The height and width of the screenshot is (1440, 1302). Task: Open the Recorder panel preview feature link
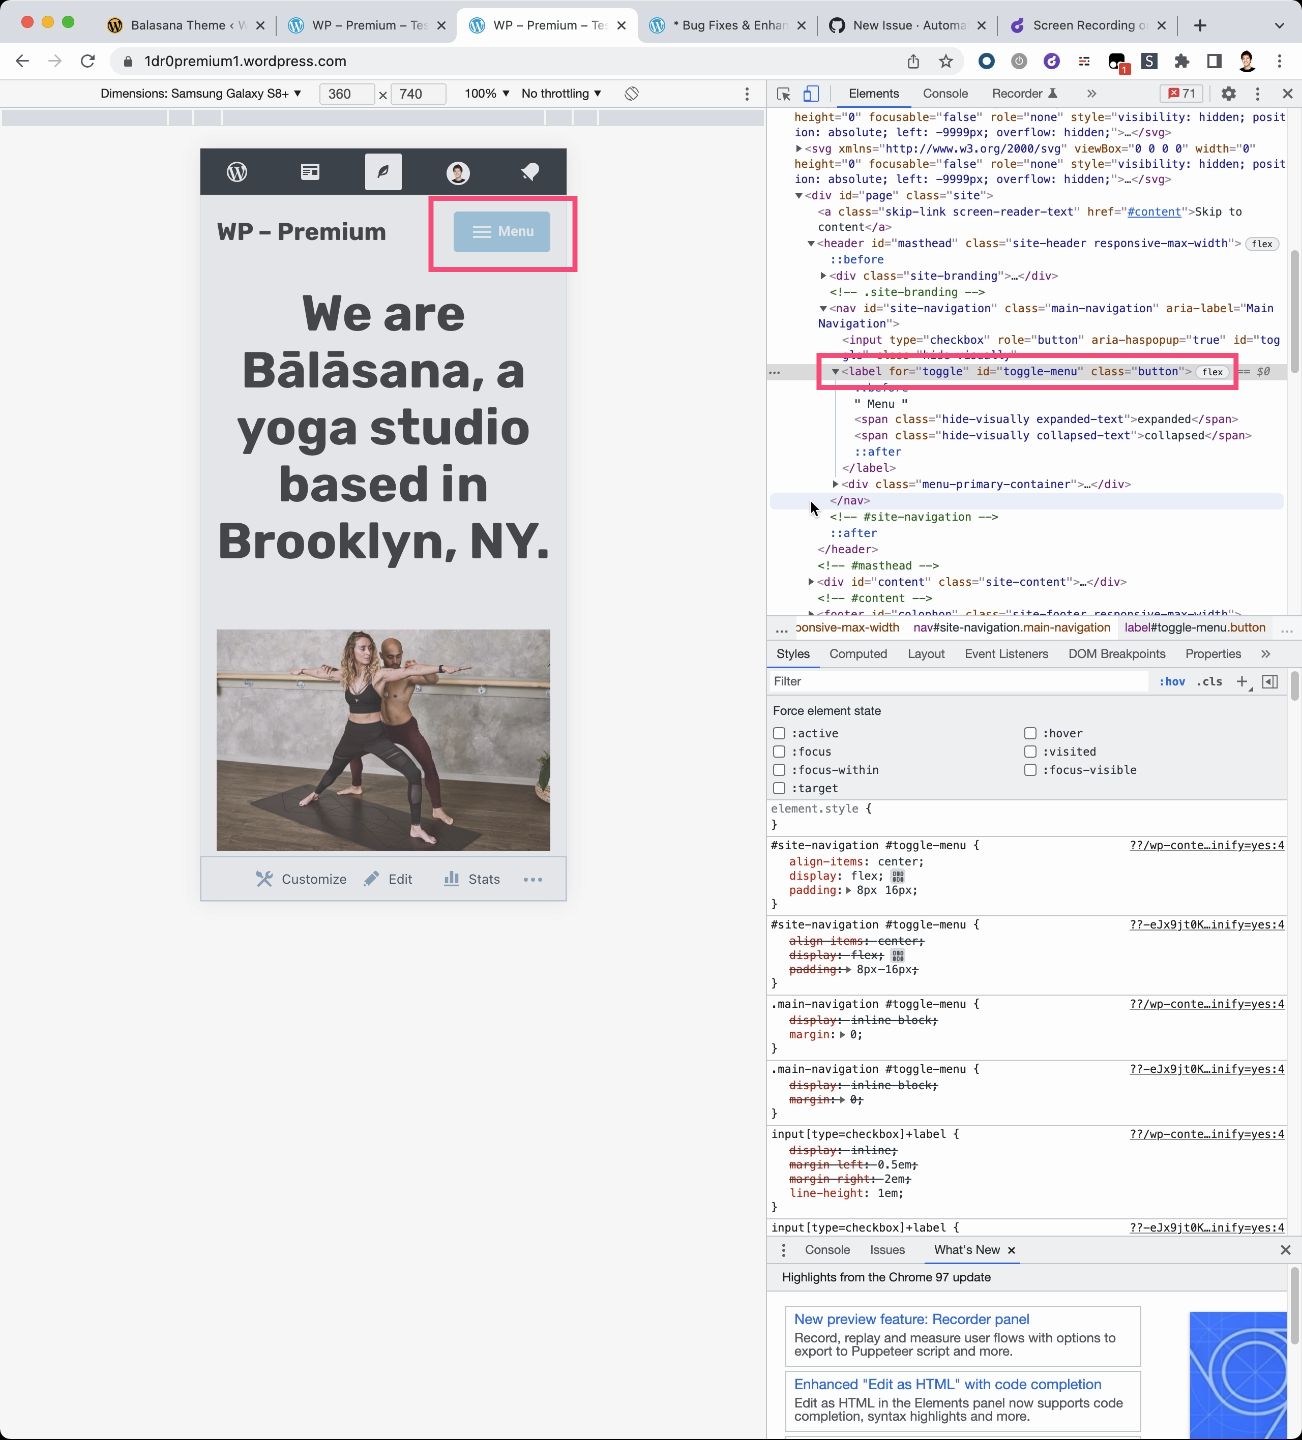point(910,1319)
